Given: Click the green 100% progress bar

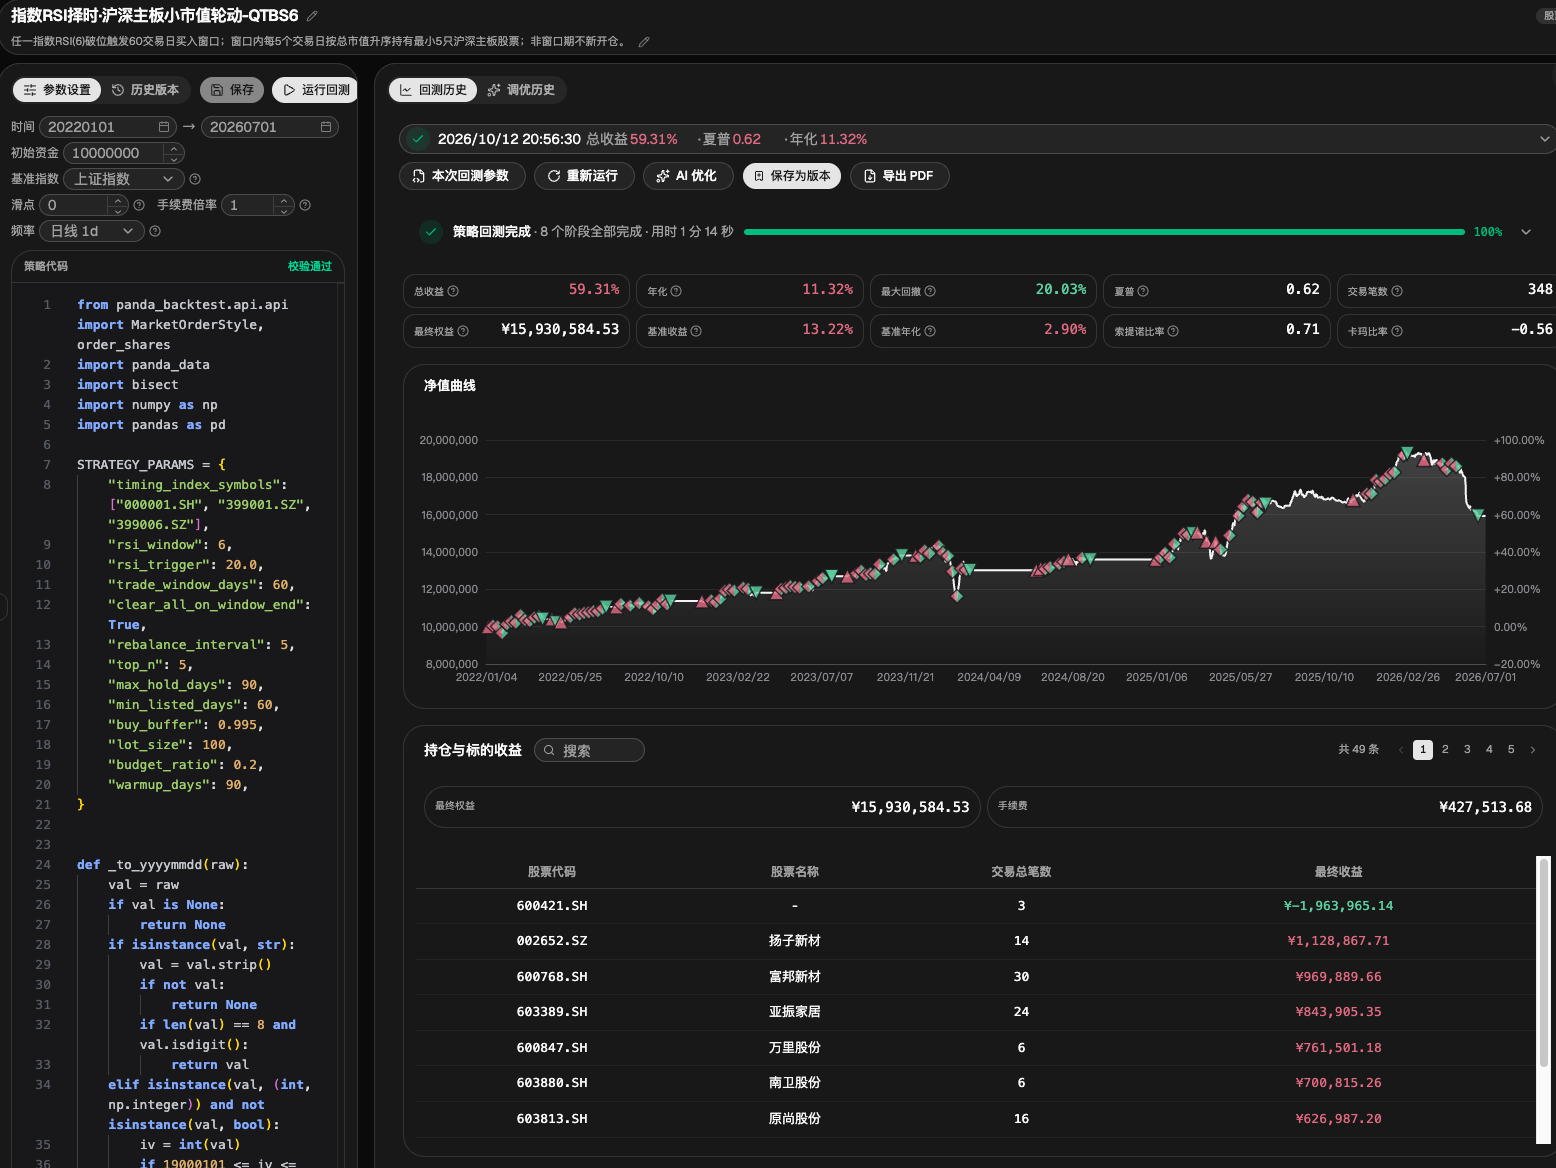Looking at the screenshot, I should [x=1104, y=232].
